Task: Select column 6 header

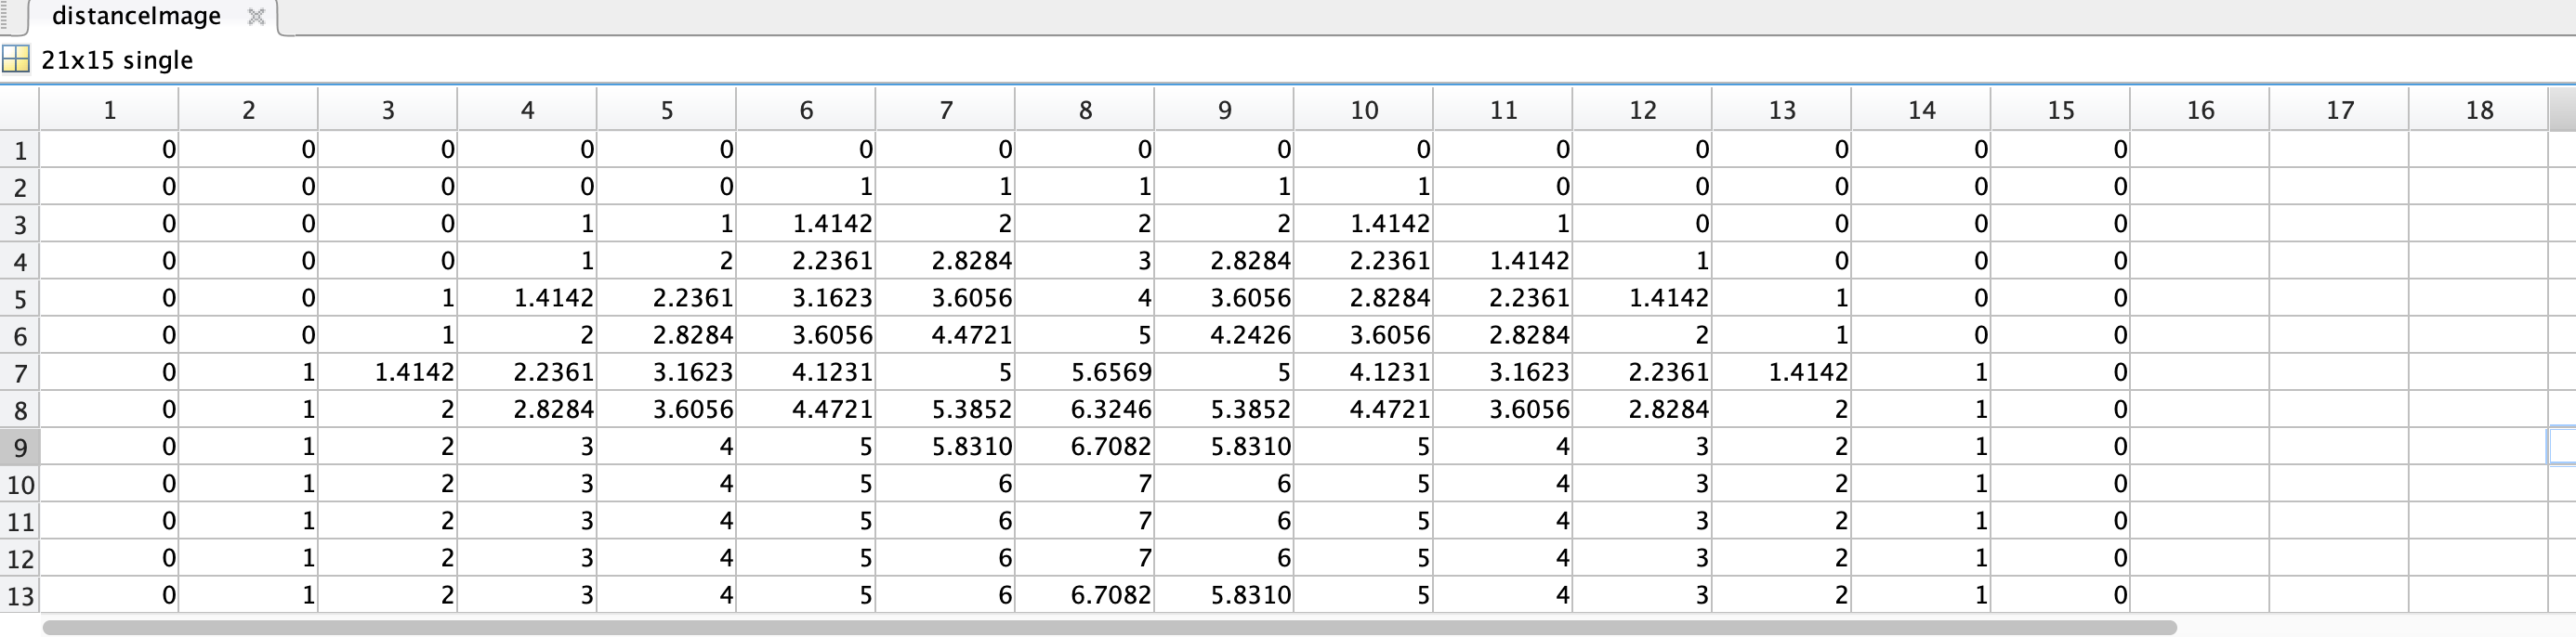Action: coord(806,109)
